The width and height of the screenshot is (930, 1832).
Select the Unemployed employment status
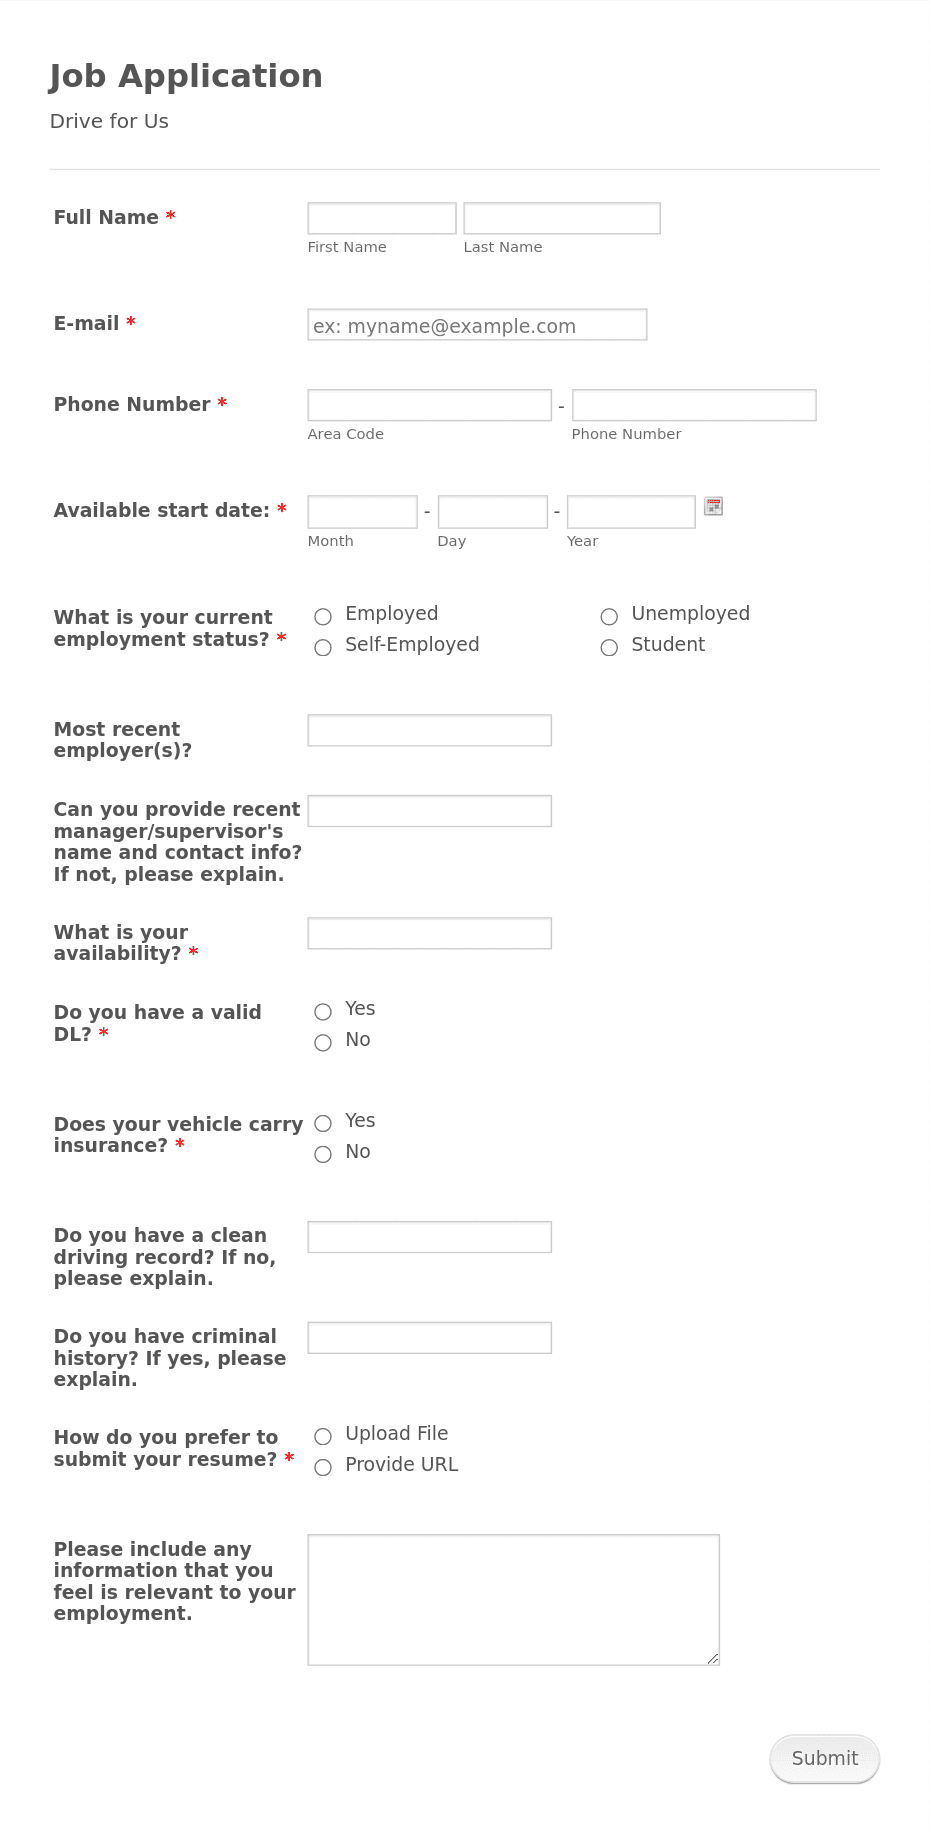pyautogui.click(x=609, y=617)
